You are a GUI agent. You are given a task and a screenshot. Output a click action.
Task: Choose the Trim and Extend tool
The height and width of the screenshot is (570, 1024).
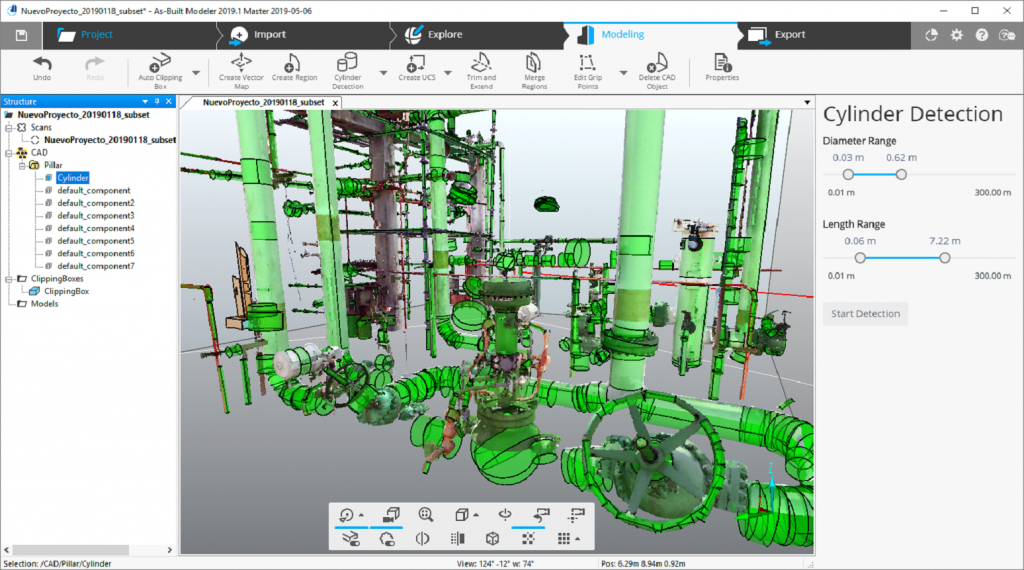pyautogui.click(x=481, y=71)
